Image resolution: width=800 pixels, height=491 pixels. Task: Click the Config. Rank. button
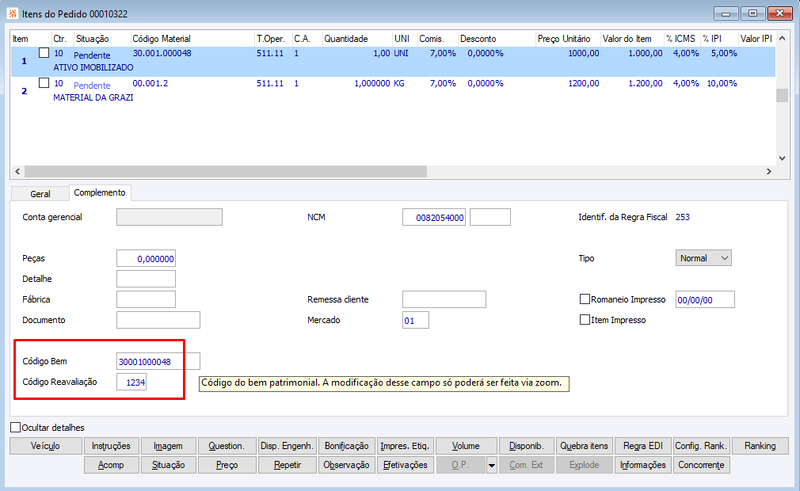tap(701, 446)
